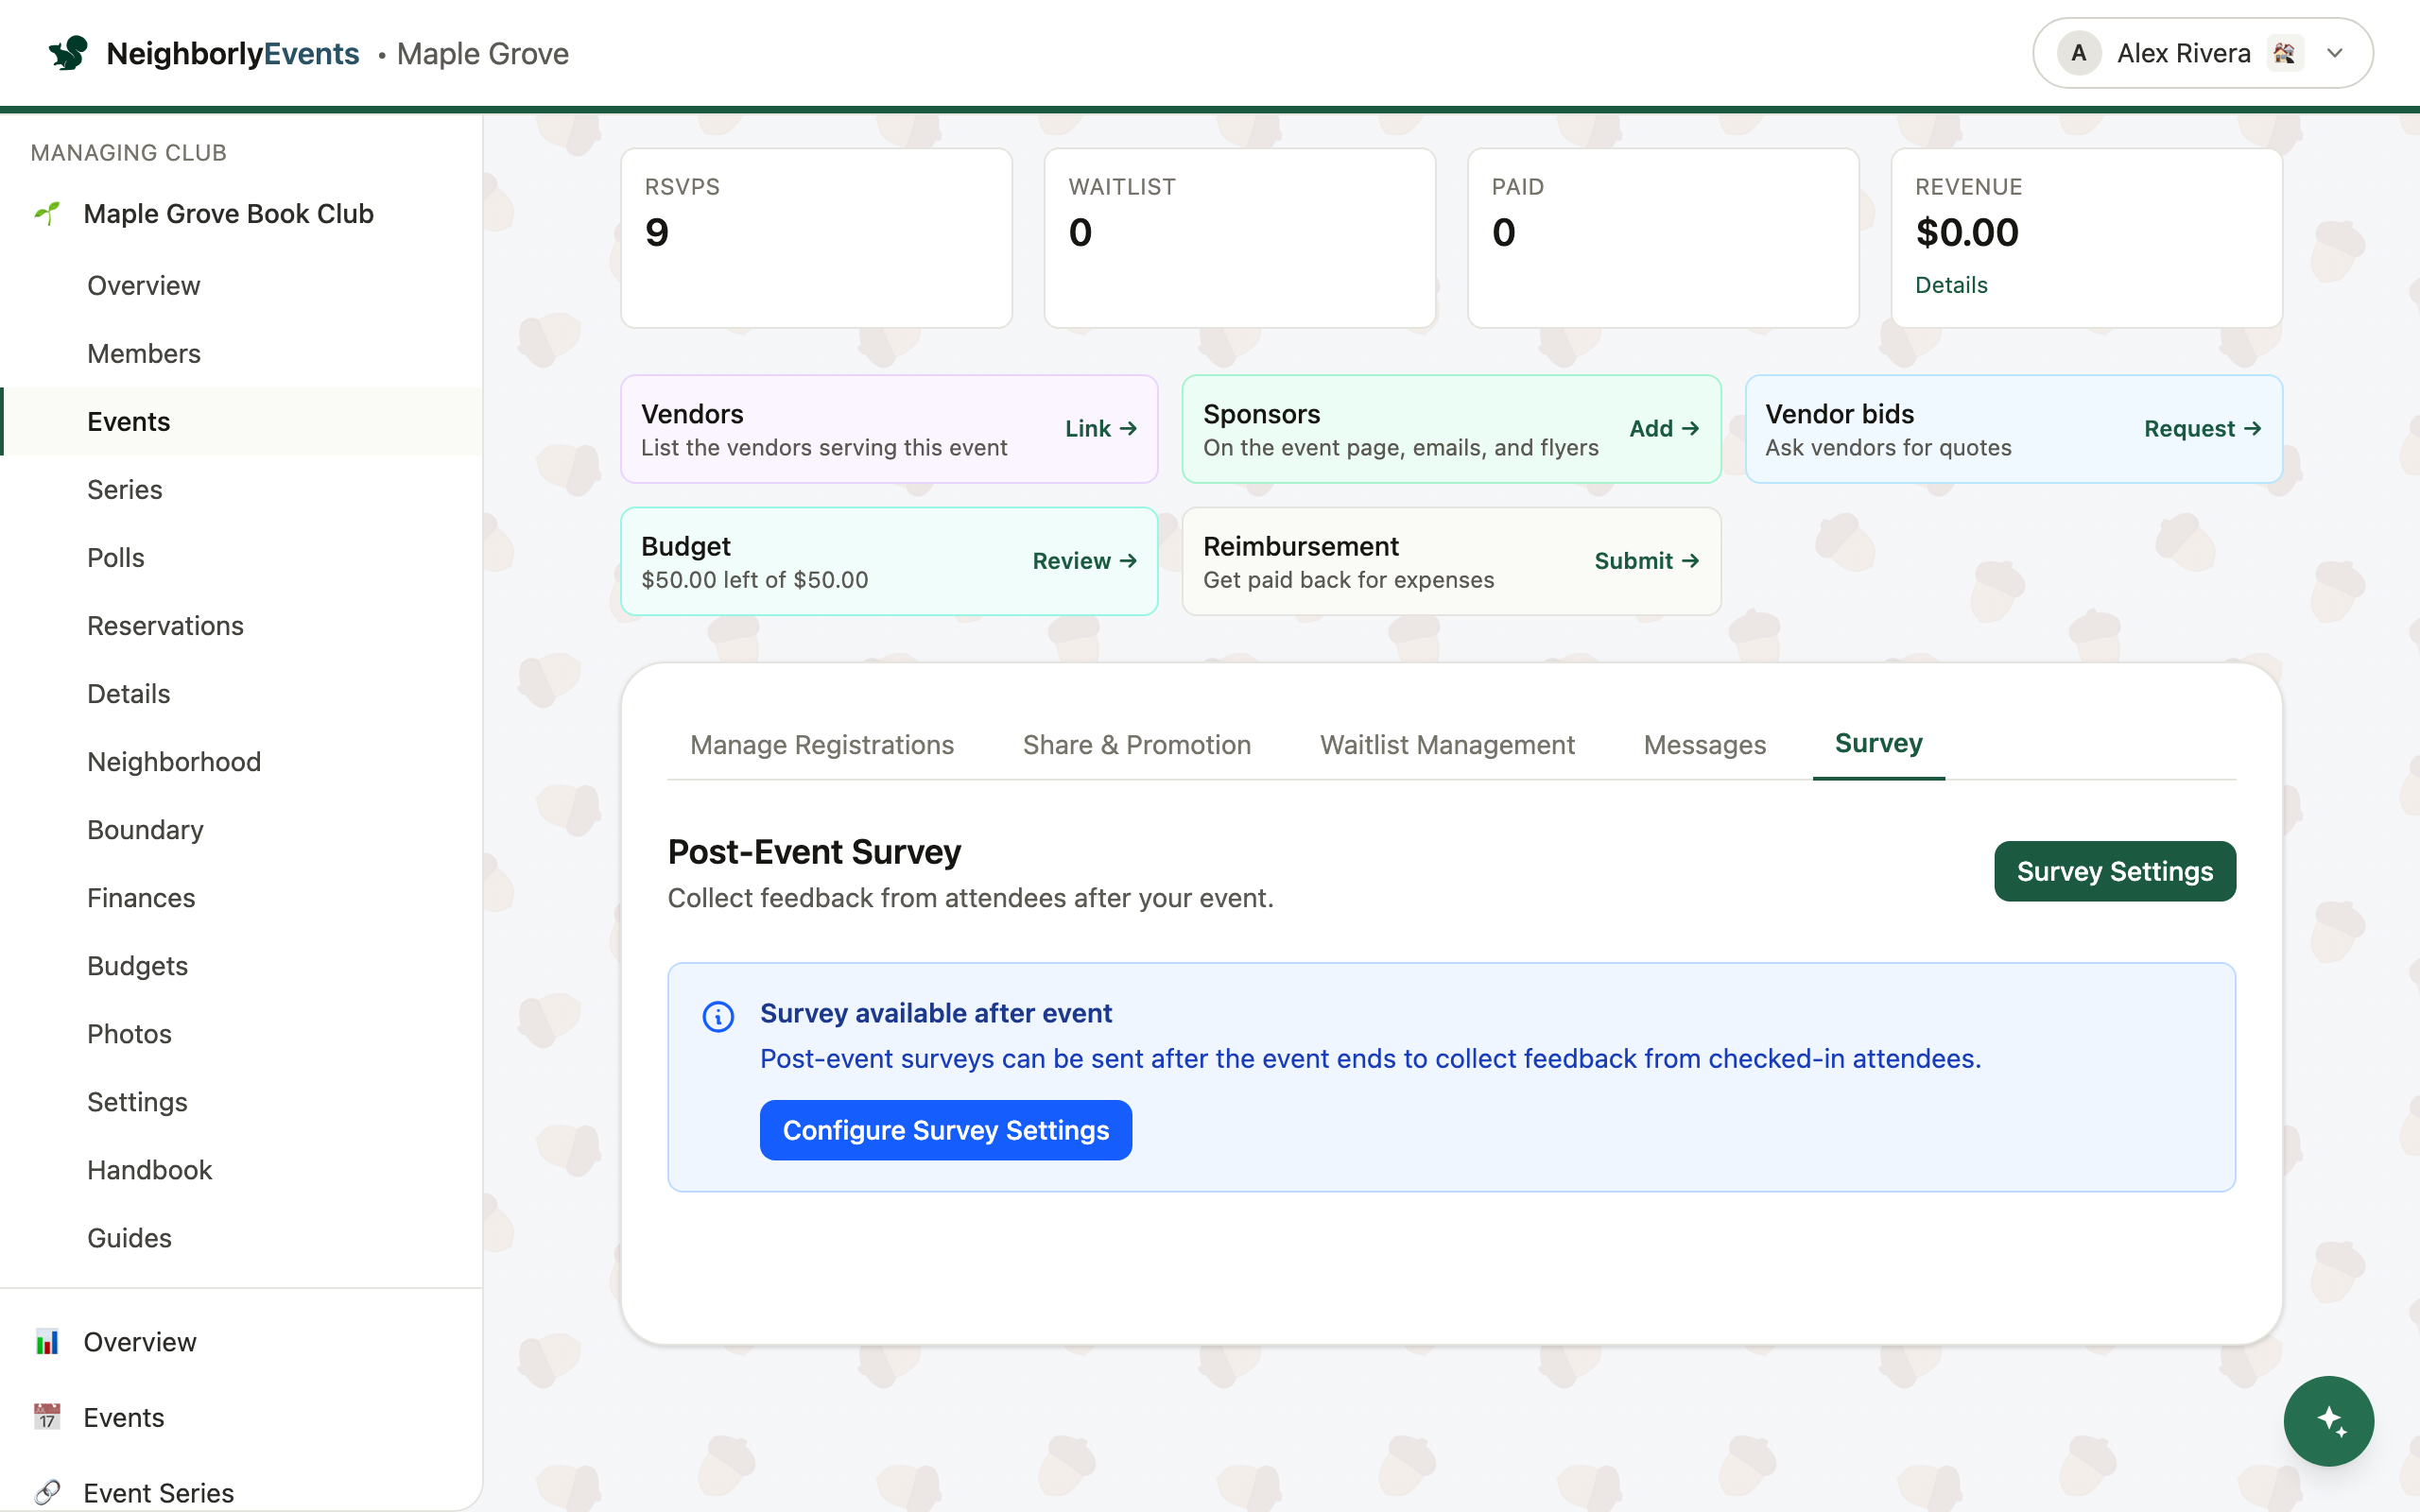This screenshot has height=1512, width=2420.
Task: Click Request arrow on Vendor bids card
Action: 2203,429
